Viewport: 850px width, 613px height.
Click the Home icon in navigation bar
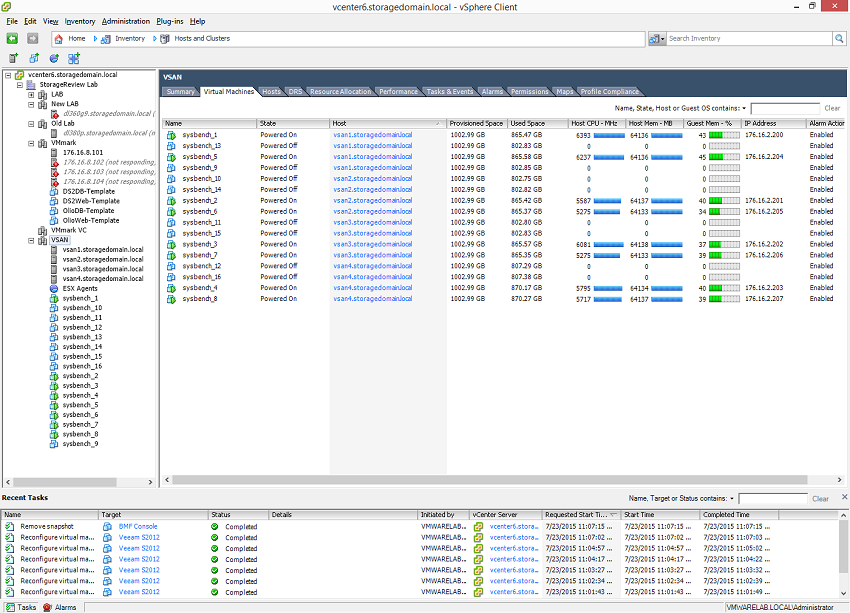coord(59,39)
